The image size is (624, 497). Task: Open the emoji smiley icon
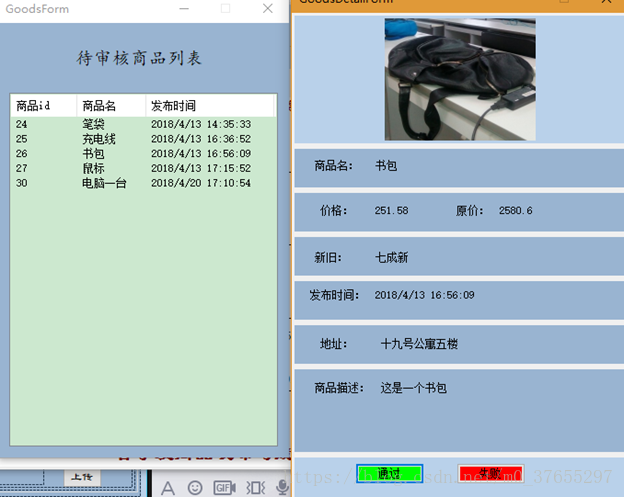click(195, 487)
